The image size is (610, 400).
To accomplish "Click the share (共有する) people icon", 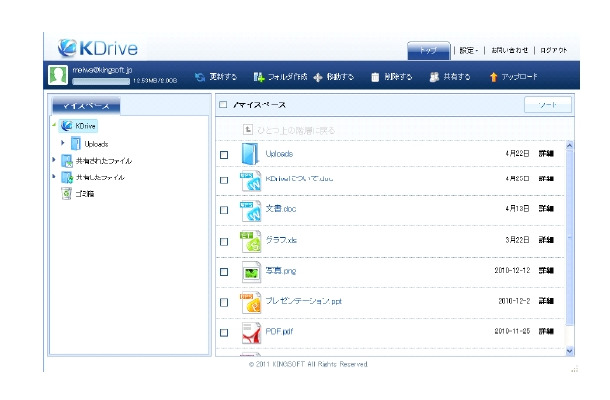I will coord(434,77).
